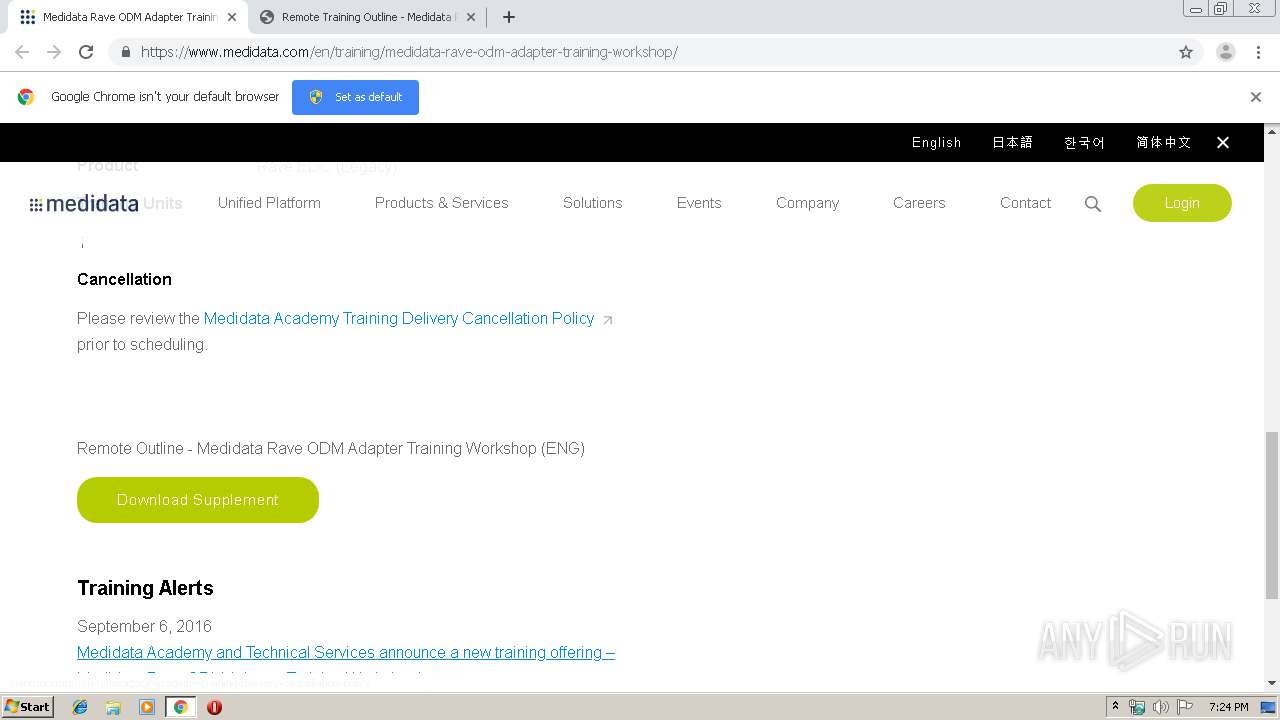Open Medidata Academy and Technical Services announcement link
This screenshot has height=720, width=1280.
pos(346,652)
